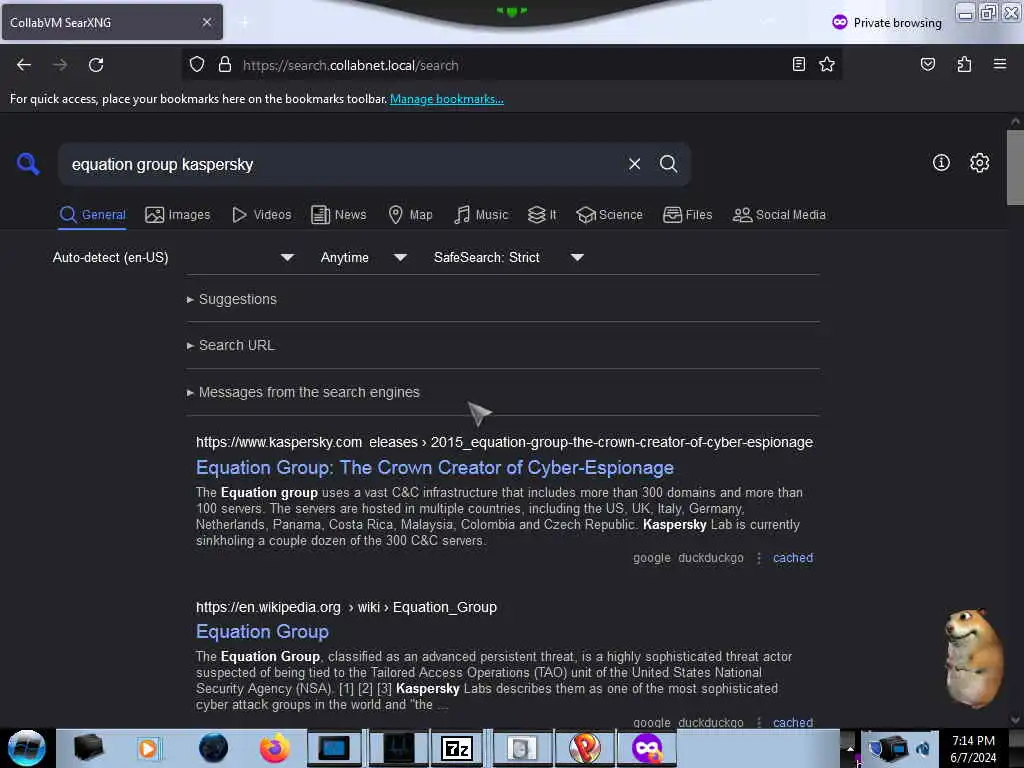Click the Windows Start orb

pos(27,748)
